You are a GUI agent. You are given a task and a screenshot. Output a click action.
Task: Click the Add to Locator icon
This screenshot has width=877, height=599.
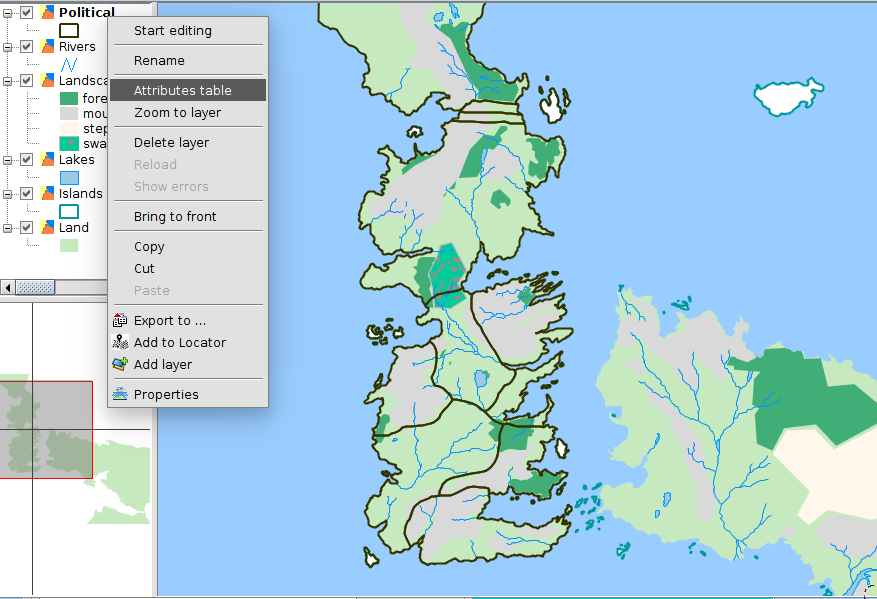click(x=120, y=343)
